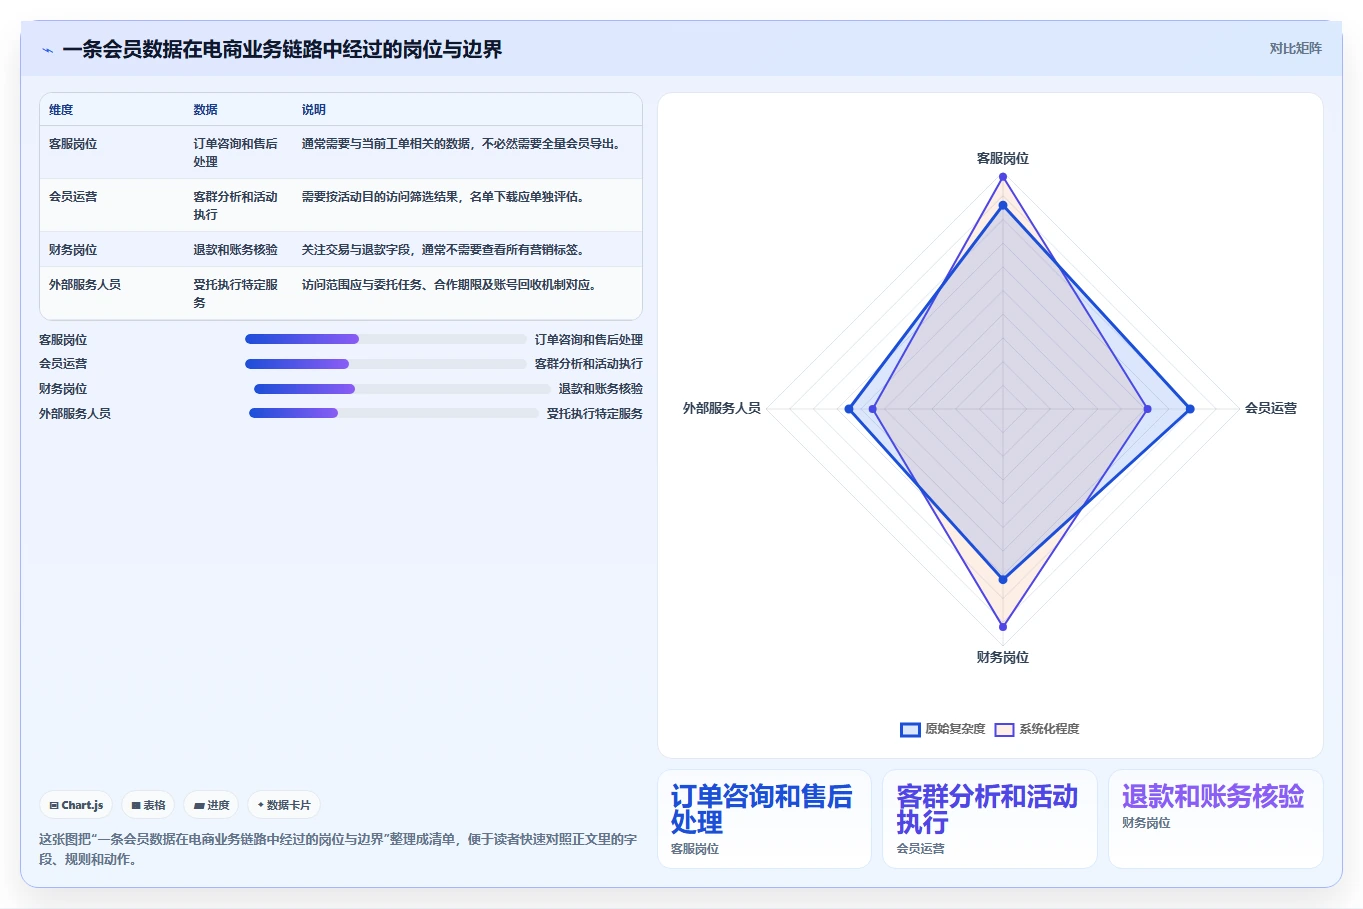Click the 说明 column header

click(314, 110)
